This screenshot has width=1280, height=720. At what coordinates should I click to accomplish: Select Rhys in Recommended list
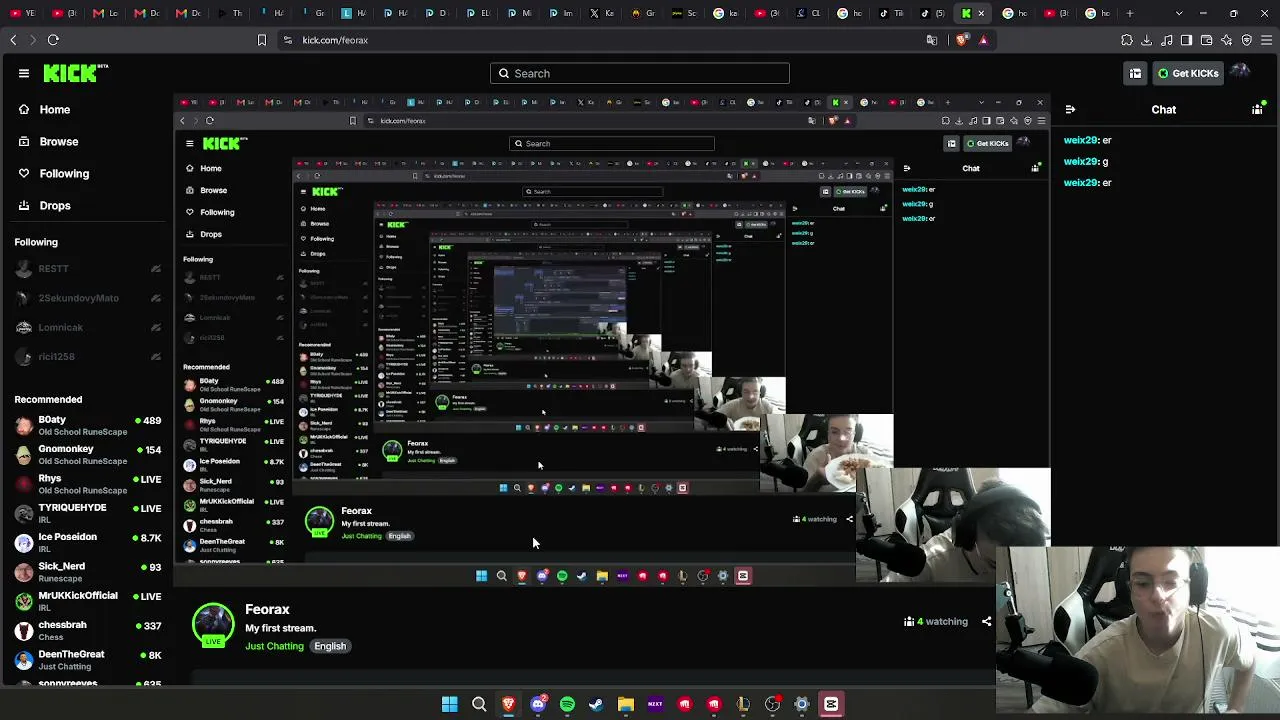[x=87, y=484]
